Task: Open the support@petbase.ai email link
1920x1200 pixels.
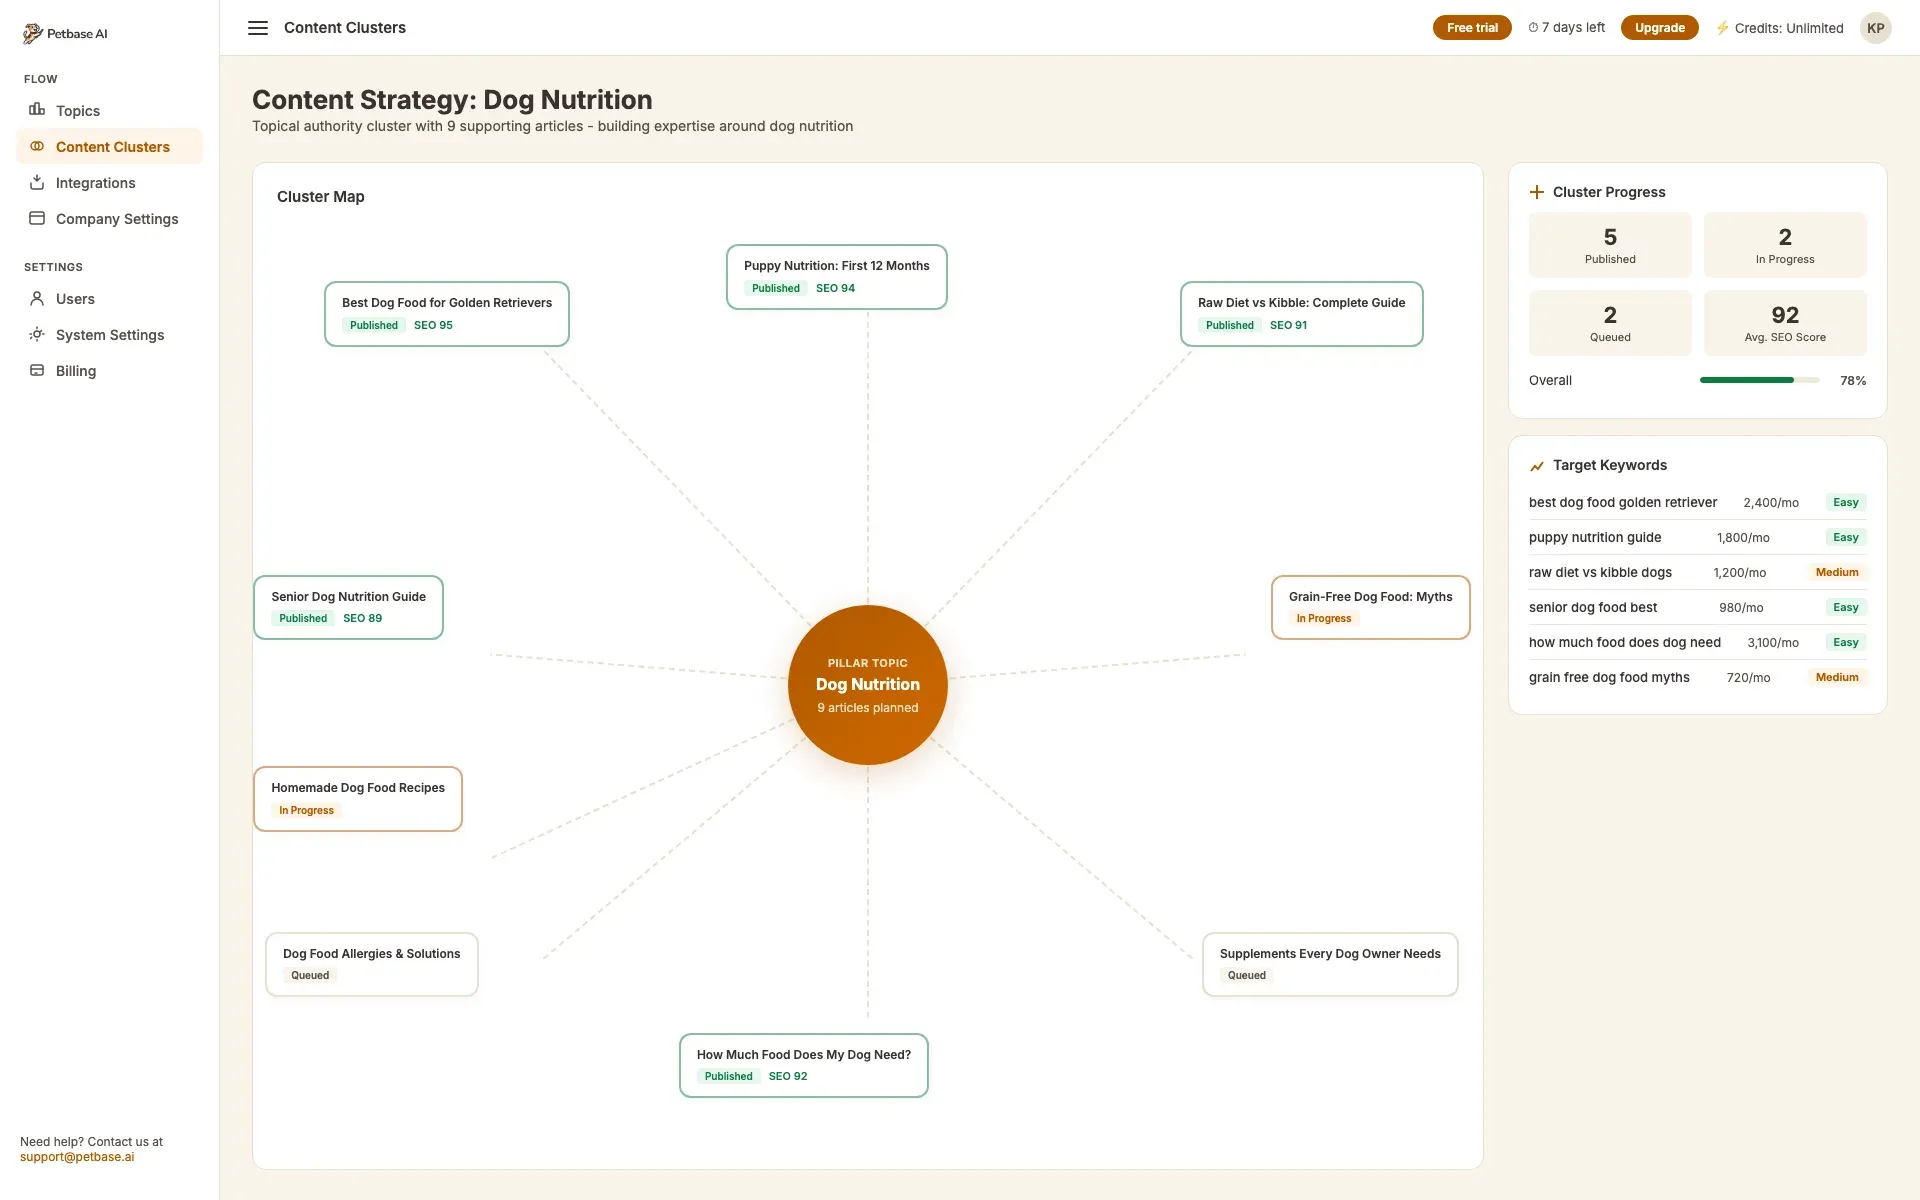Action: pos(78,1157)
